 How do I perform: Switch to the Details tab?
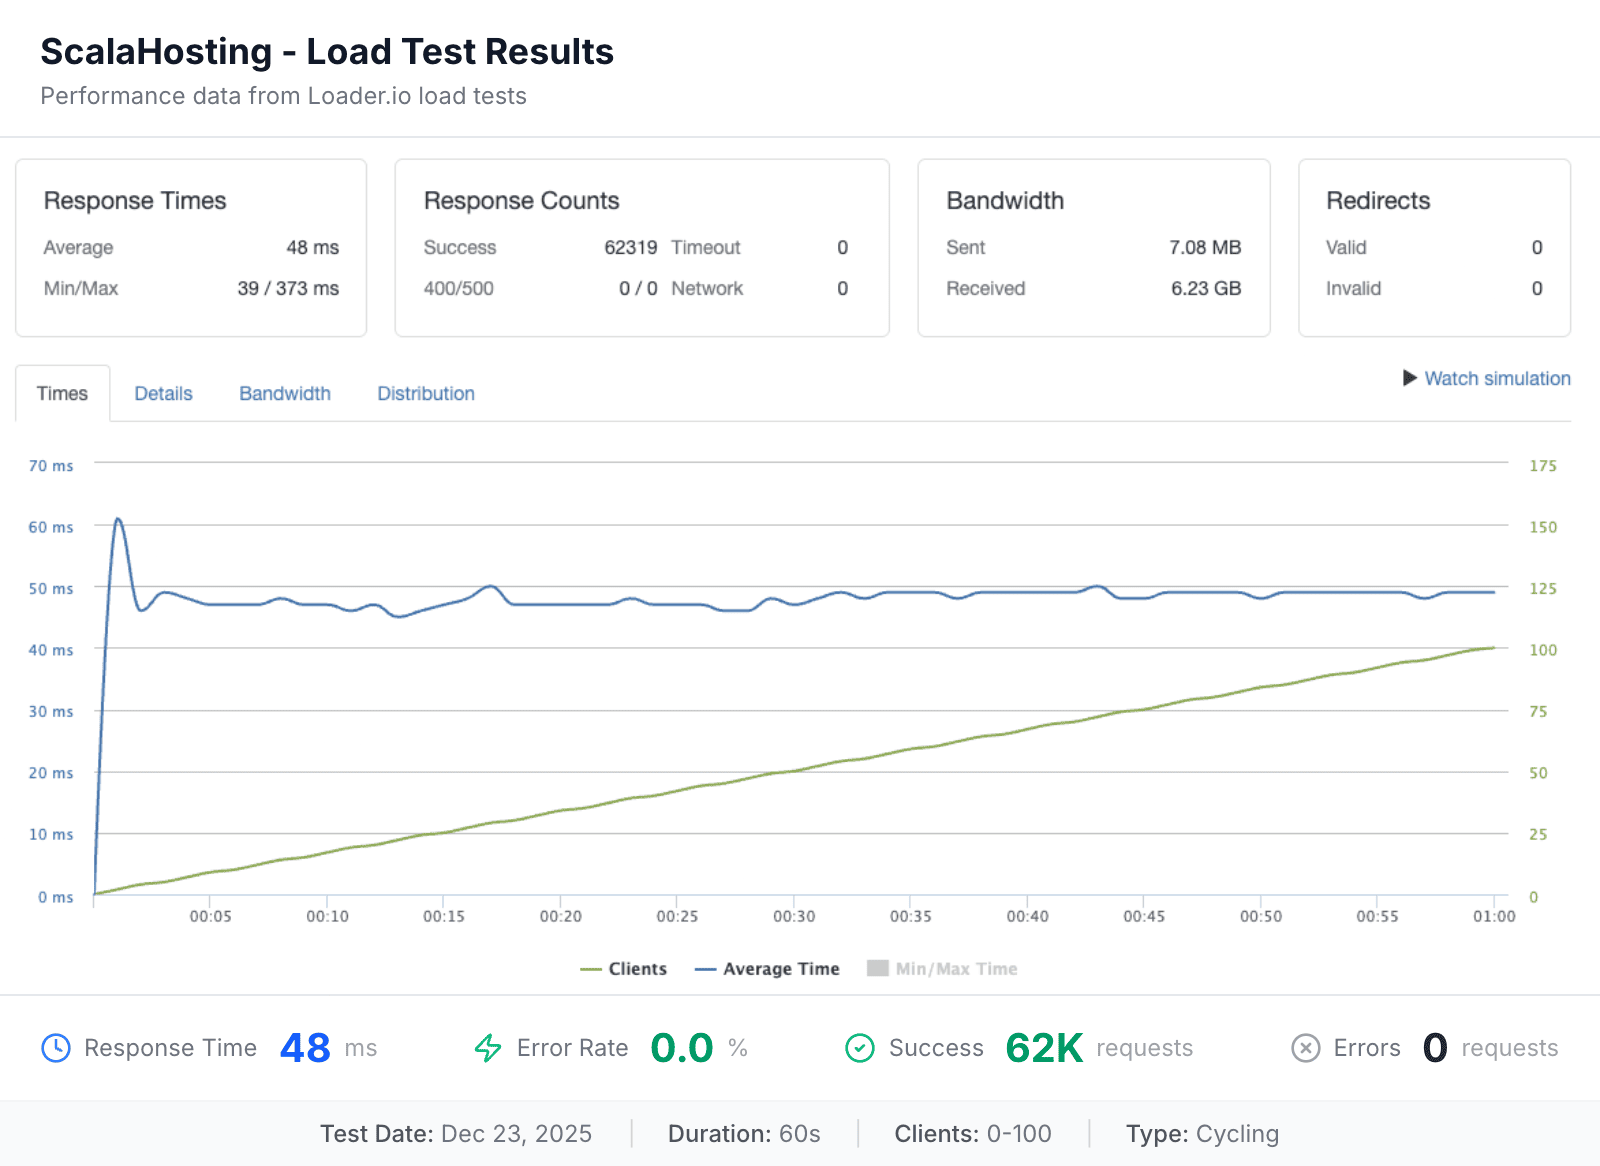coord(163,393)
